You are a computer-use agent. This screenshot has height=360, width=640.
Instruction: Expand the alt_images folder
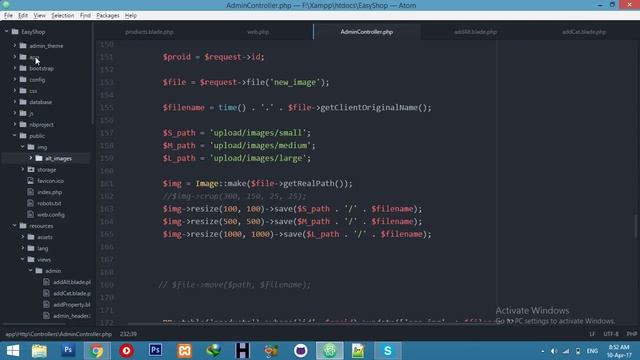(31, 158)
